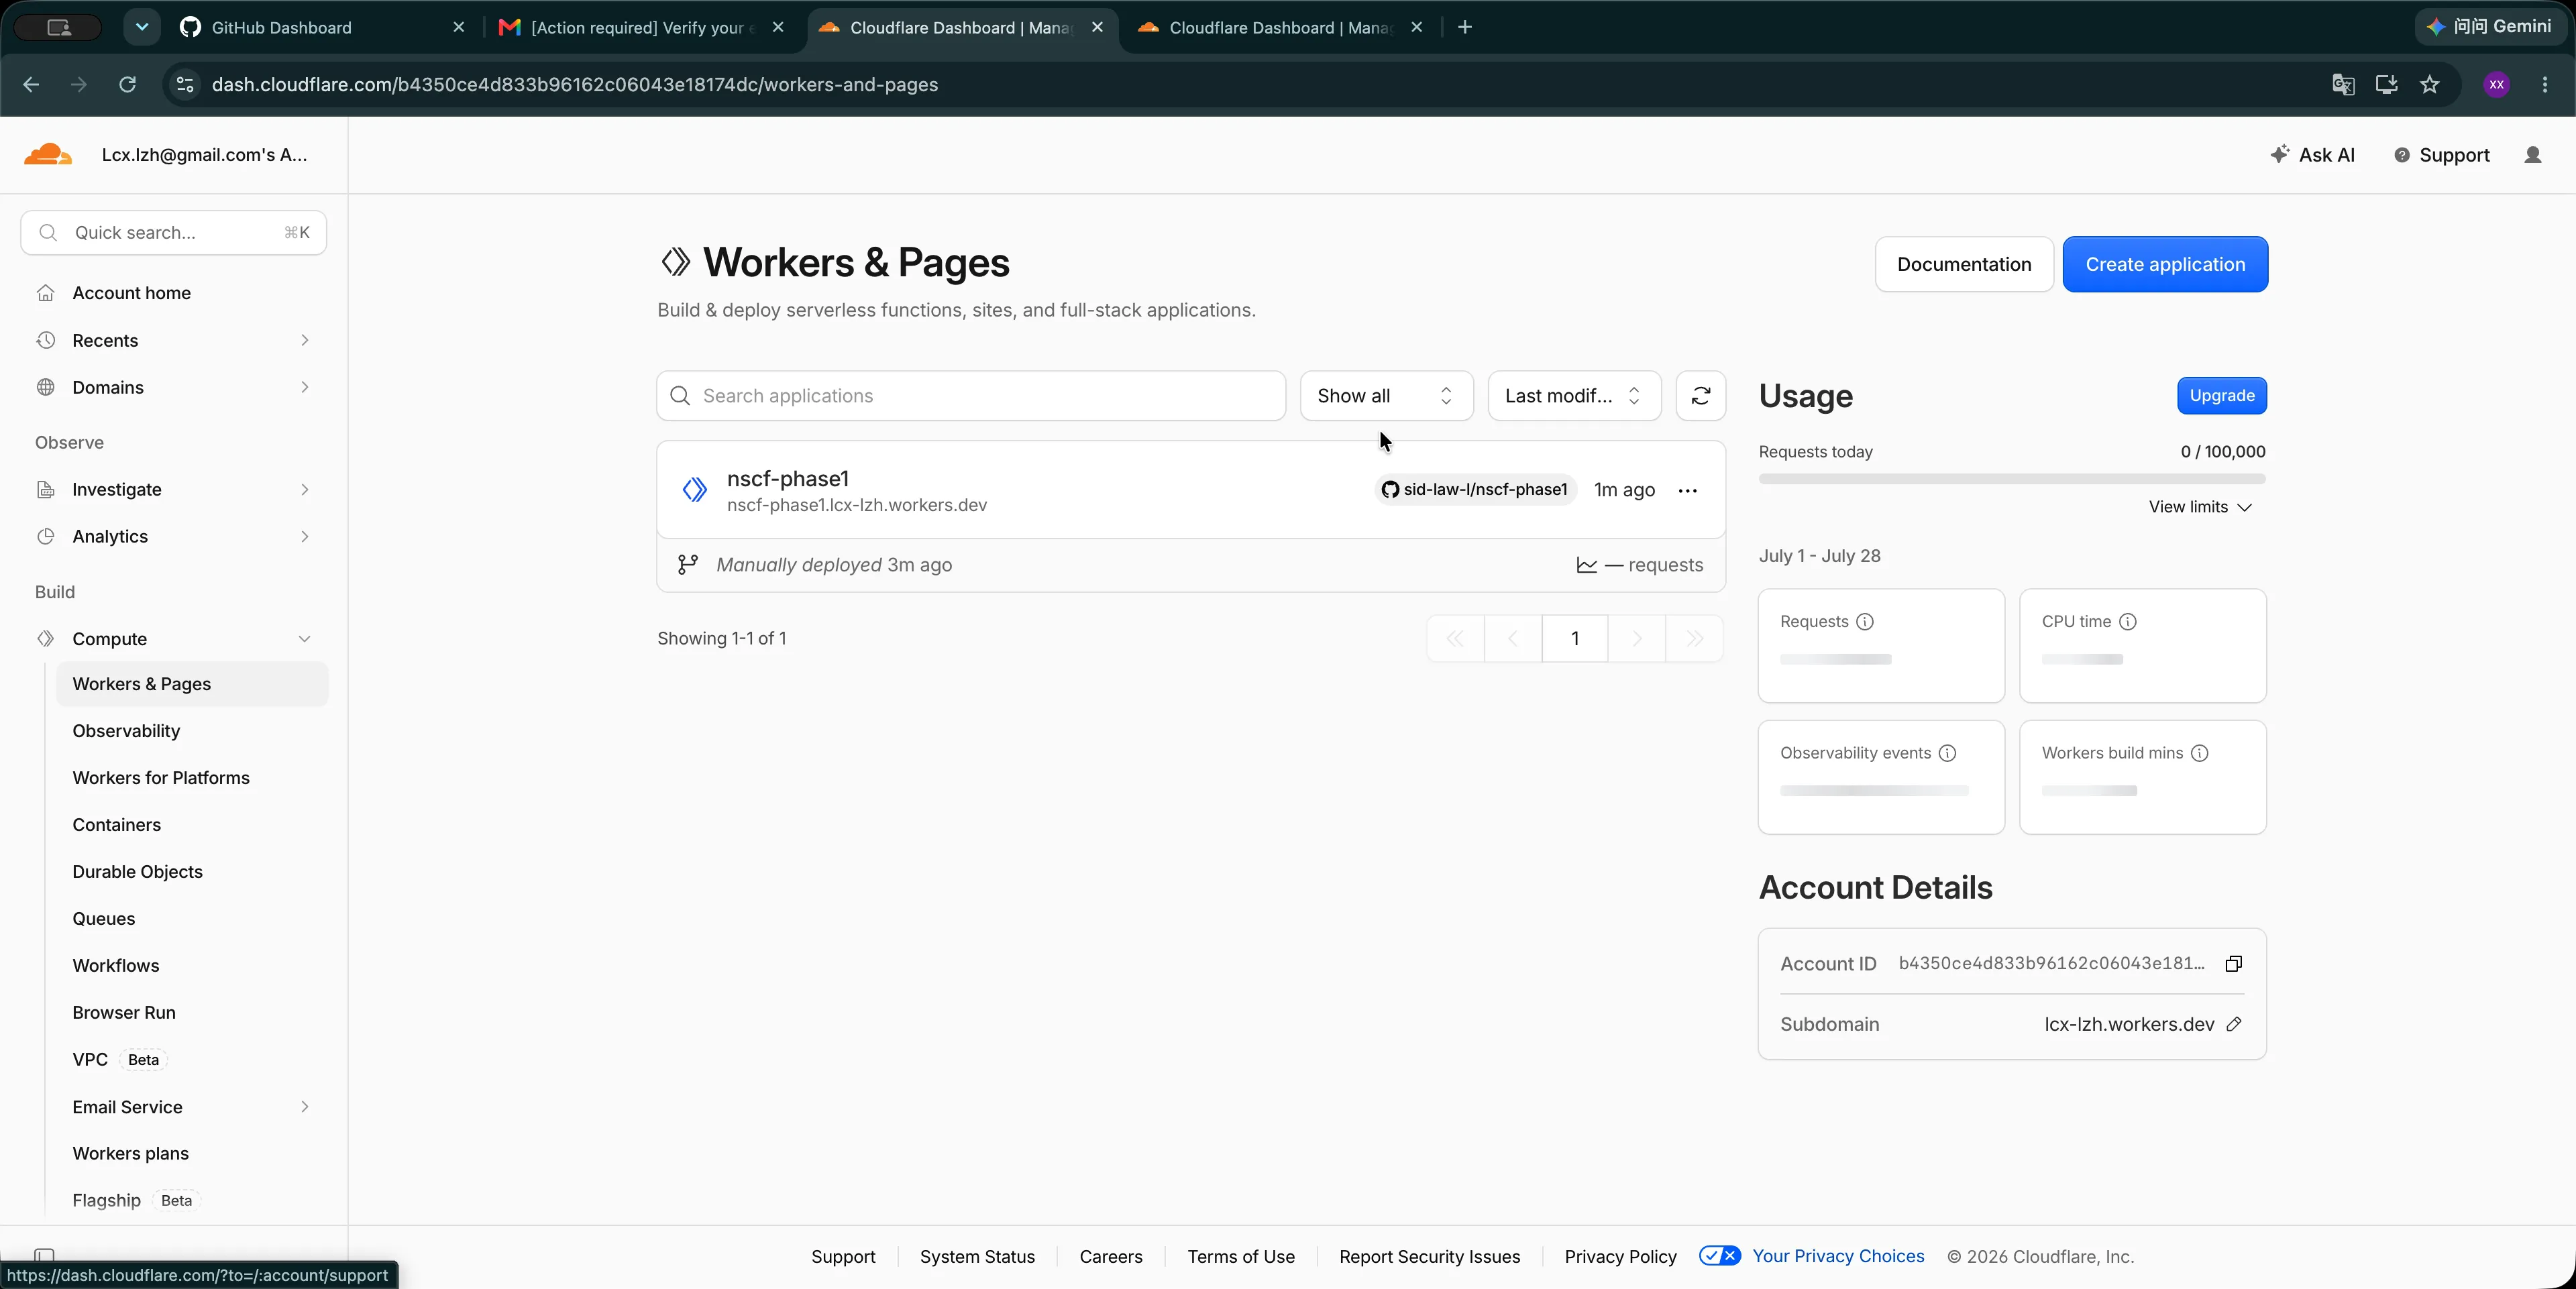Click the translate page icon

click(2342, 85)
